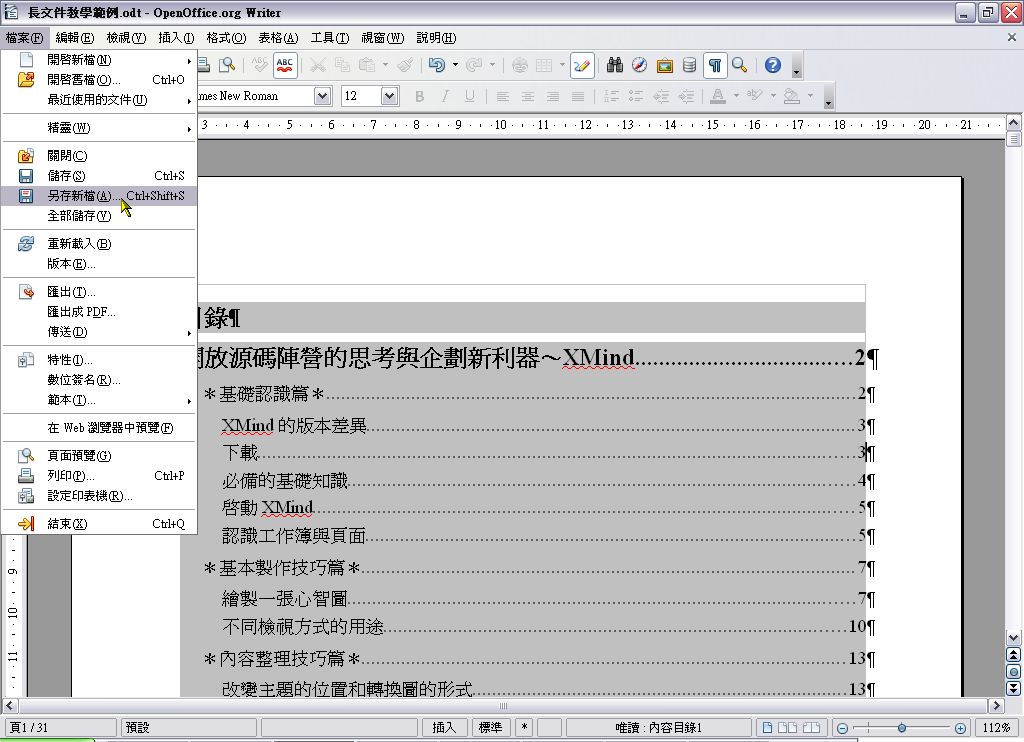Expand 傳送(D) submenu
This screenshot has width=1024, height=742.
coord(99,332)
